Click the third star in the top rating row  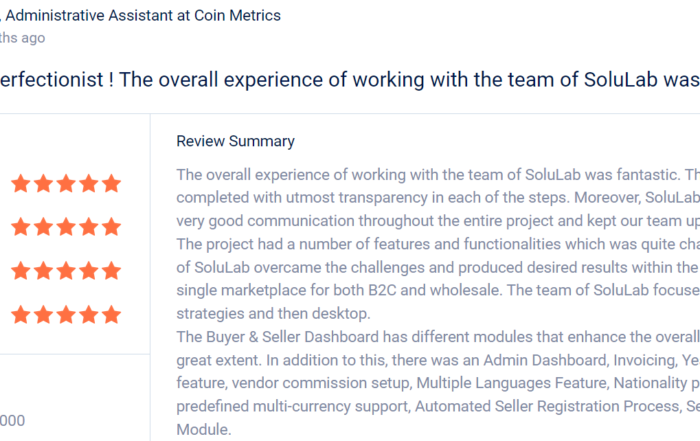(x=66, y=183)
